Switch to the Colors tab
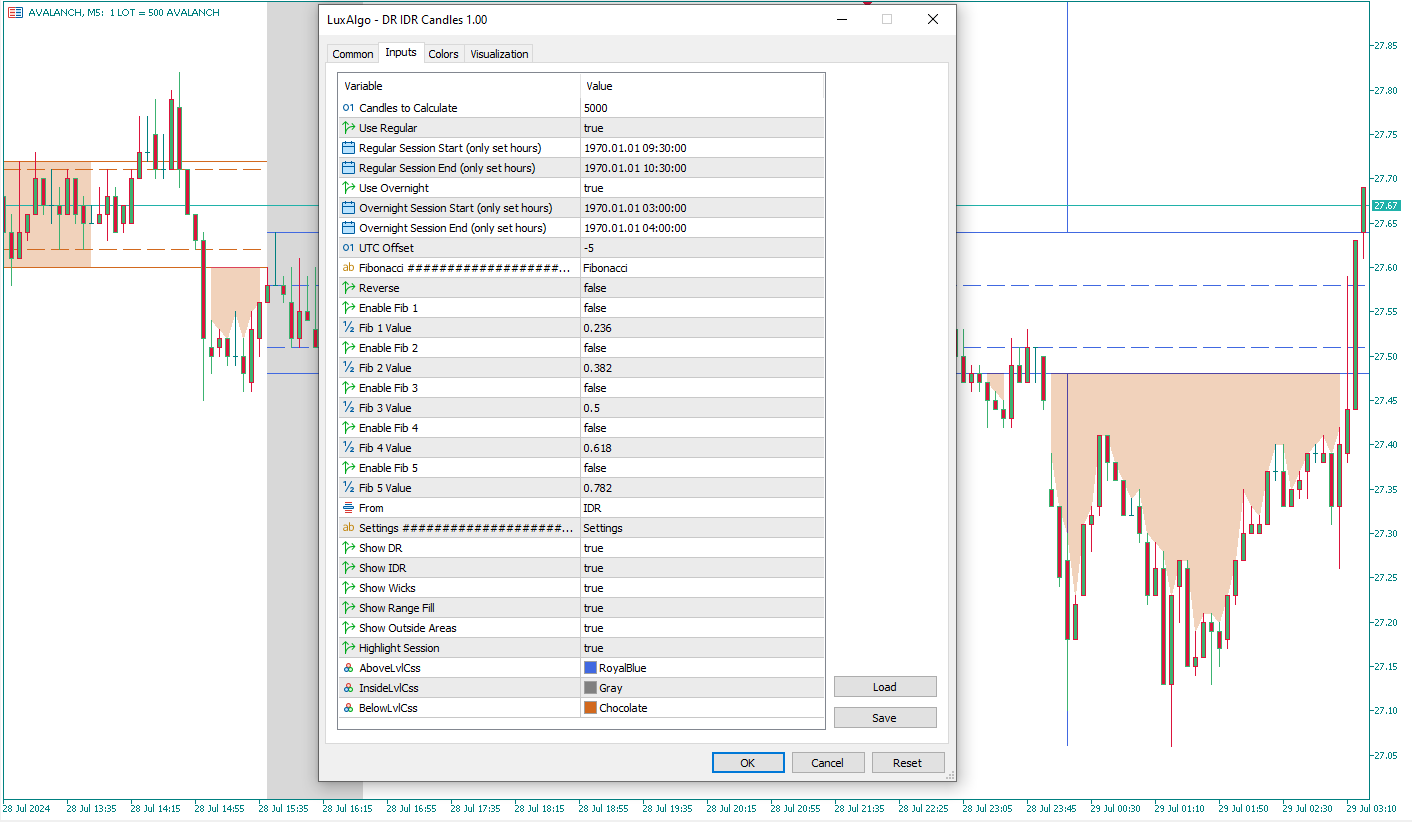This screenshot has height=822, width=1412. [443, 54]
